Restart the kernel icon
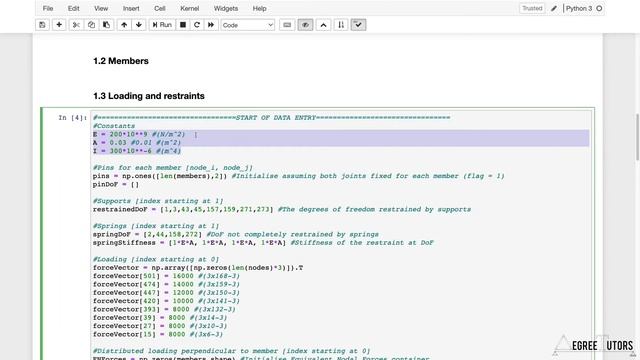 [x=197, y=25]
